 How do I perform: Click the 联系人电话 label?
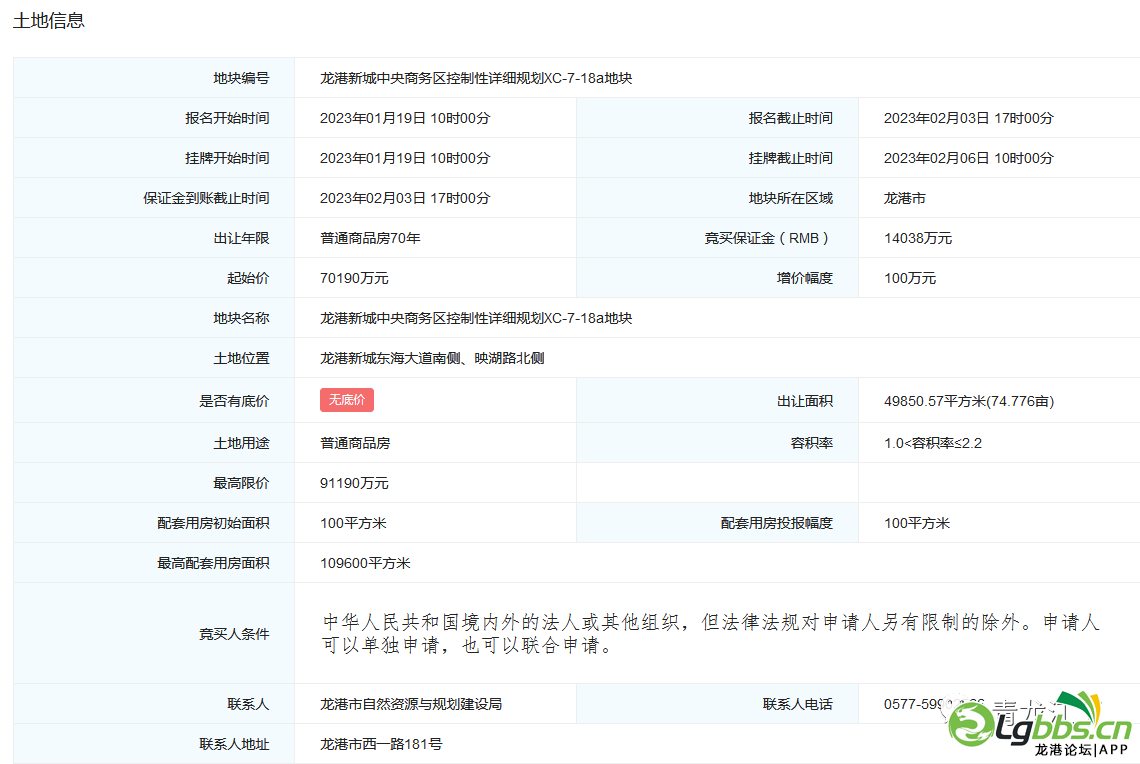(x=798, y=704)
